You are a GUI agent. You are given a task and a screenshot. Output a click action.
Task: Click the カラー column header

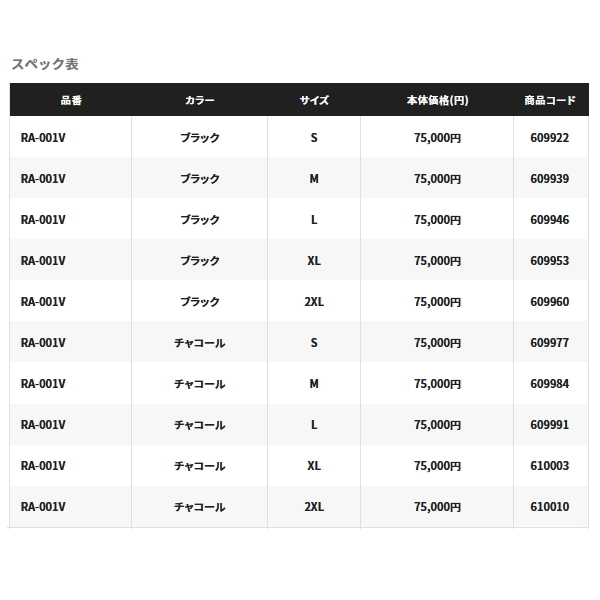click(200, 101)
